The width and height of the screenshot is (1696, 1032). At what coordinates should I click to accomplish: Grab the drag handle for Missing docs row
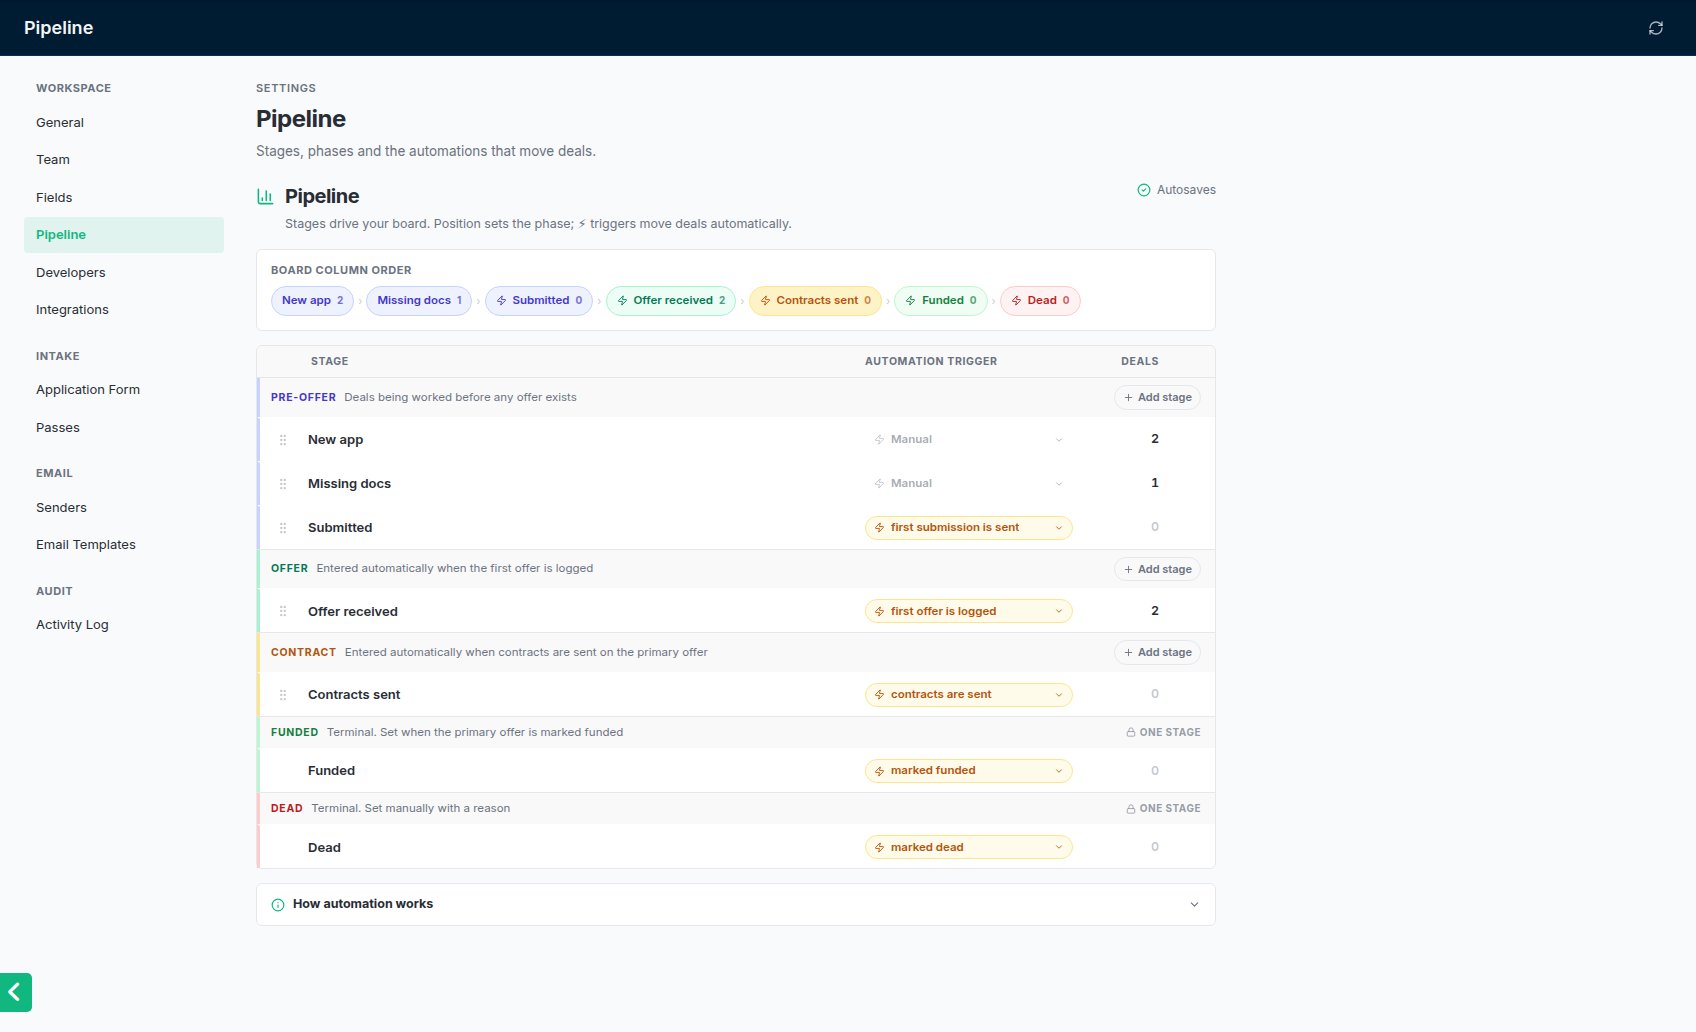(283, 484)
